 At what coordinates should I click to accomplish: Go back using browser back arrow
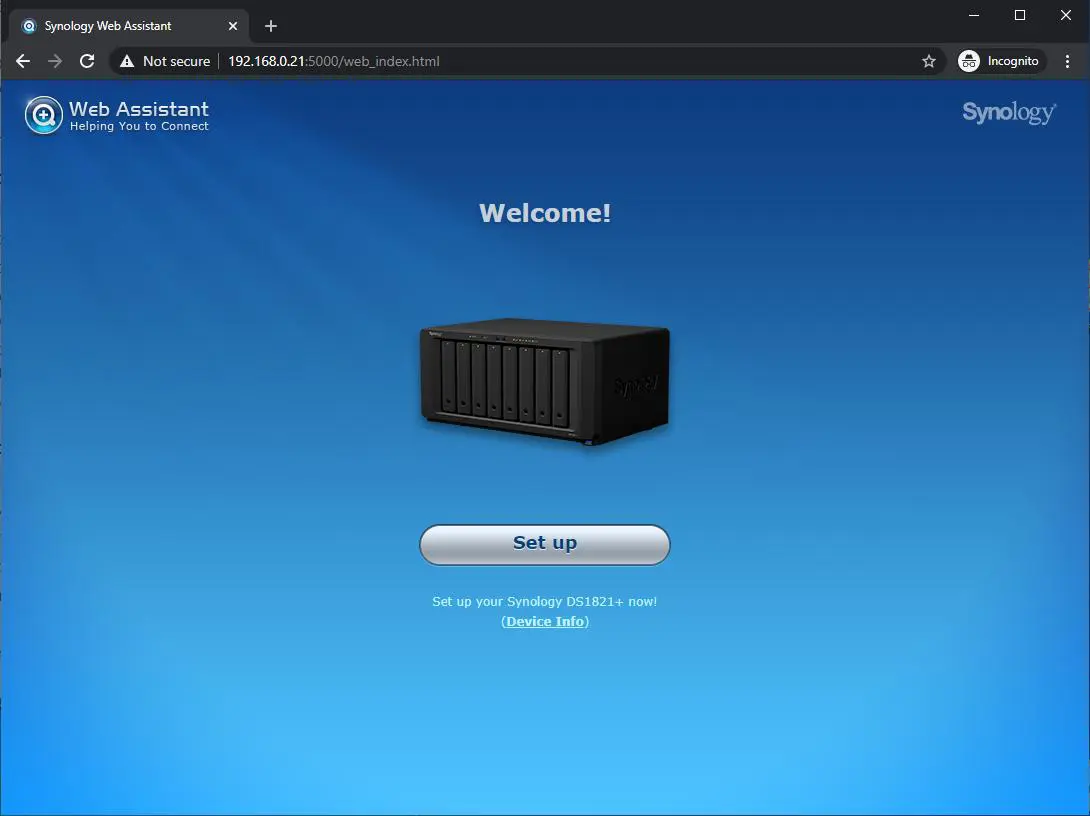[23, 61]
